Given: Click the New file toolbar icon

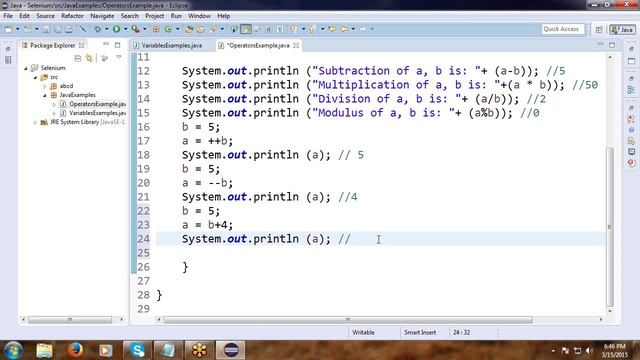Looking at the screenshot, I should click(x=8, y=29).
